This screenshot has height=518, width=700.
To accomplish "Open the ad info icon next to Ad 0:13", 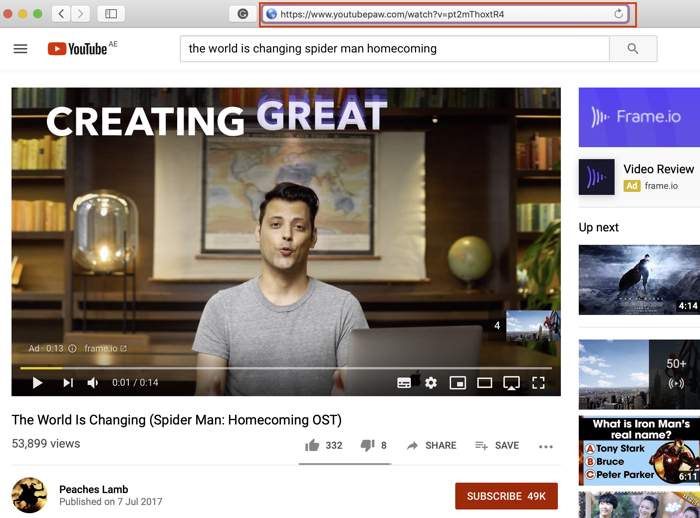I will (72, 348).
